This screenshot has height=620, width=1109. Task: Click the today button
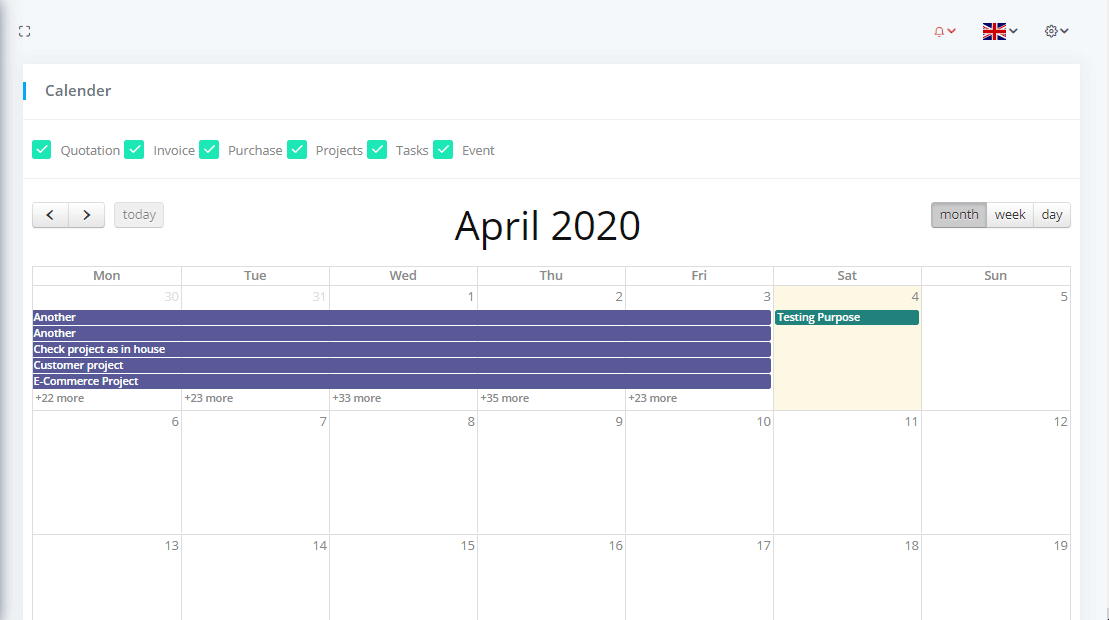tap(139, 215)
